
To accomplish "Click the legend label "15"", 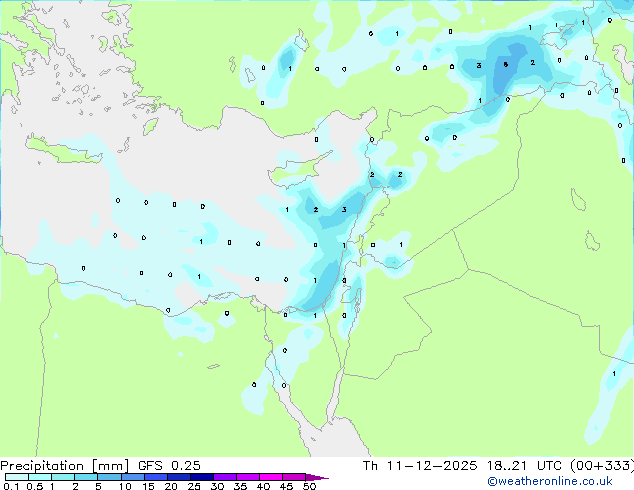I will click(148, 486).
